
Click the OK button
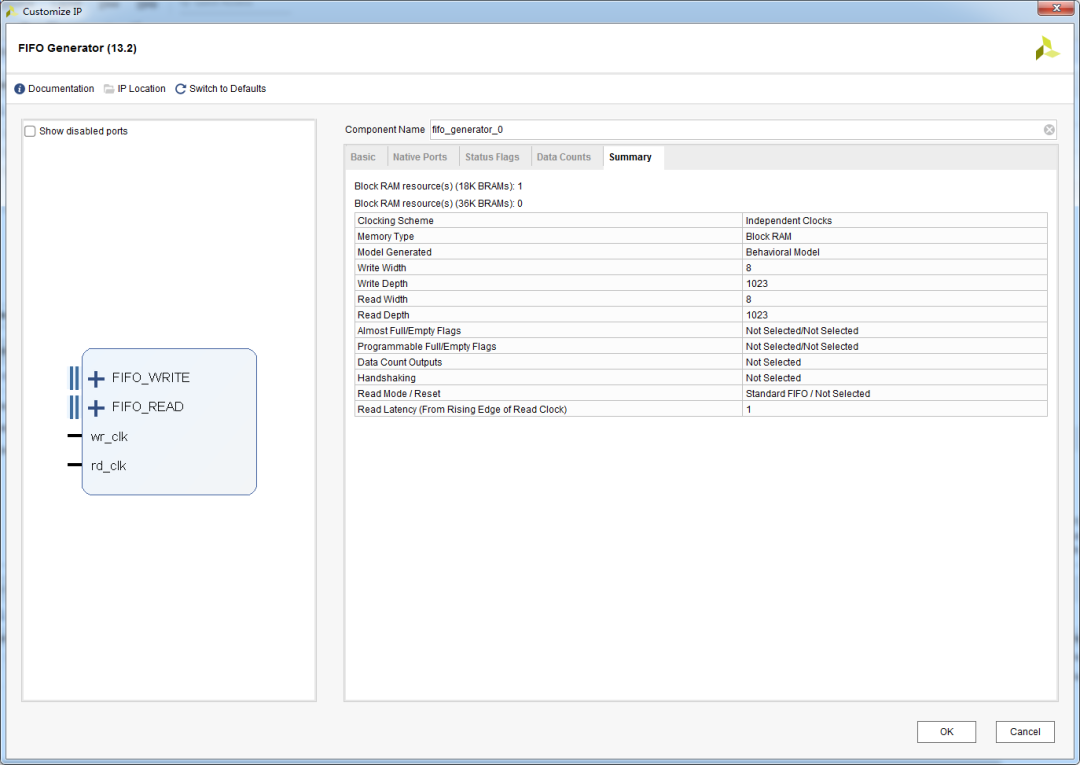pos(946,732)
